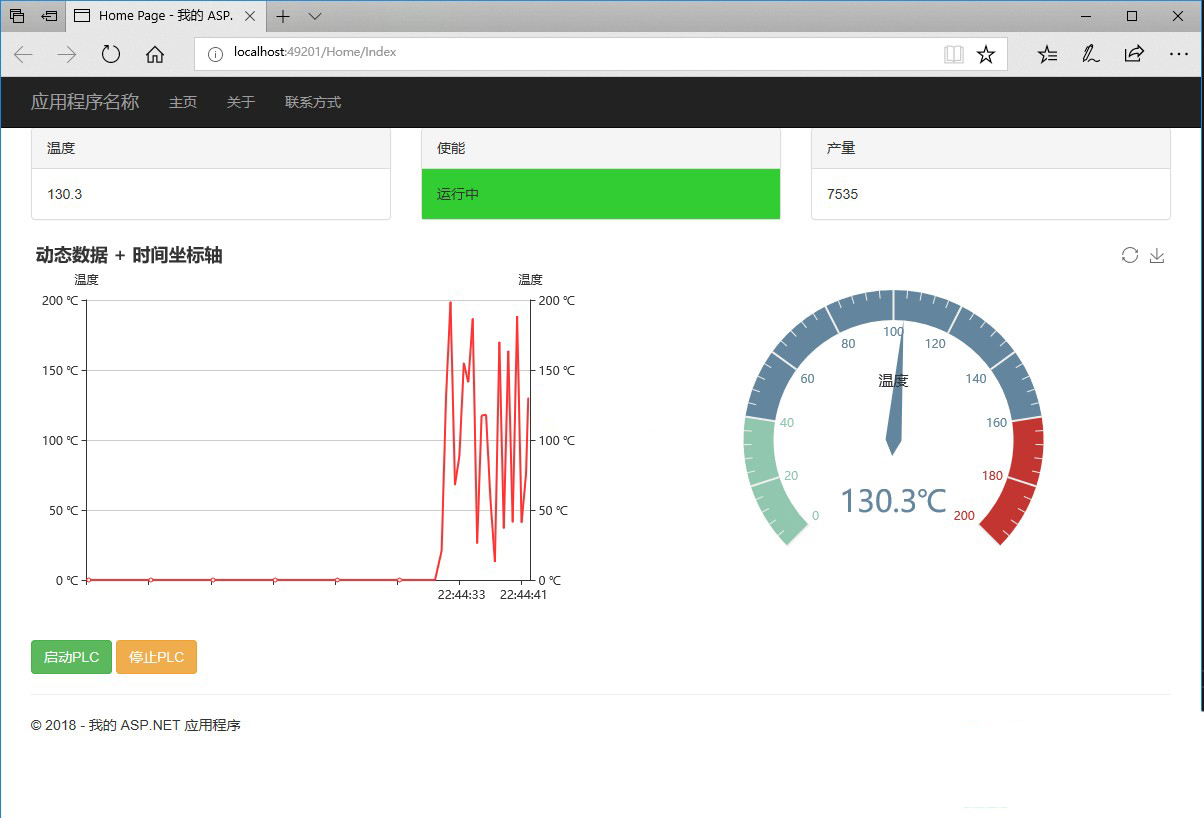Click the gauge reading 130.3℃
1204x818 pixels.
click(x=893, y=500)
